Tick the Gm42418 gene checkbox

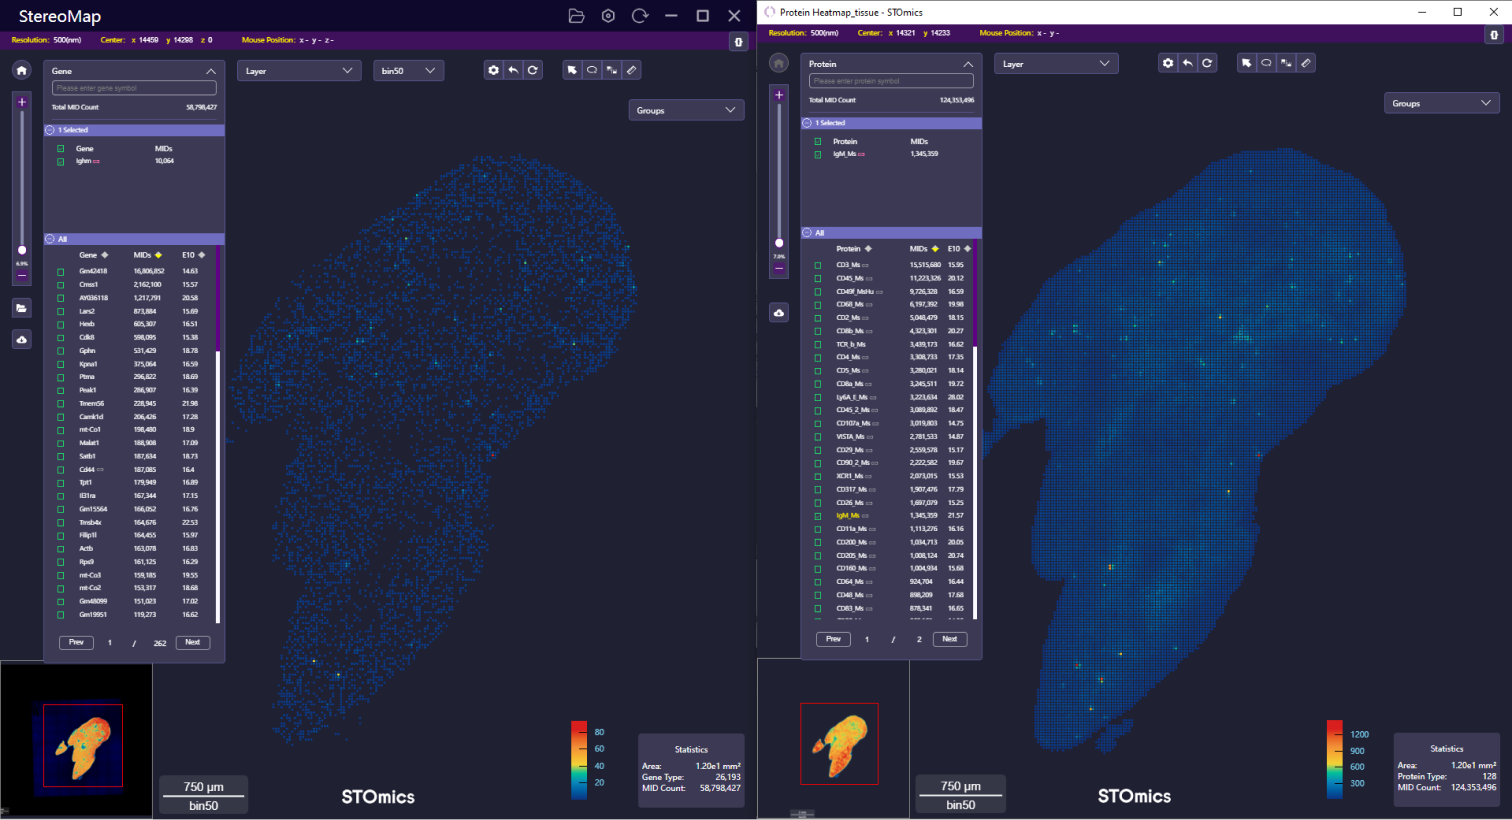61,271
